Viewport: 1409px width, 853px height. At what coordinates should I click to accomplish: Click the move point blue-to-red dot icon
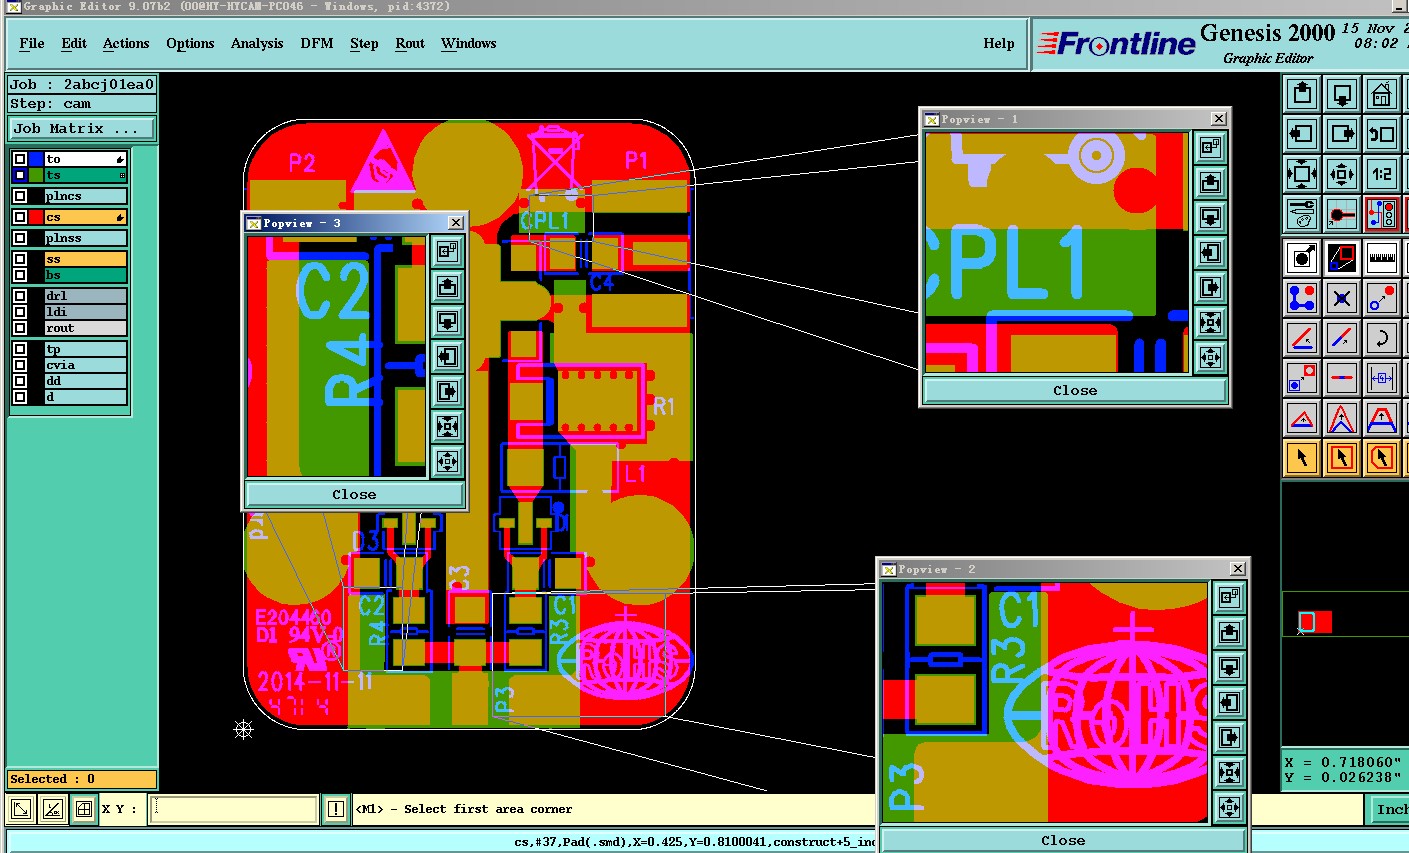(1381, 298)
